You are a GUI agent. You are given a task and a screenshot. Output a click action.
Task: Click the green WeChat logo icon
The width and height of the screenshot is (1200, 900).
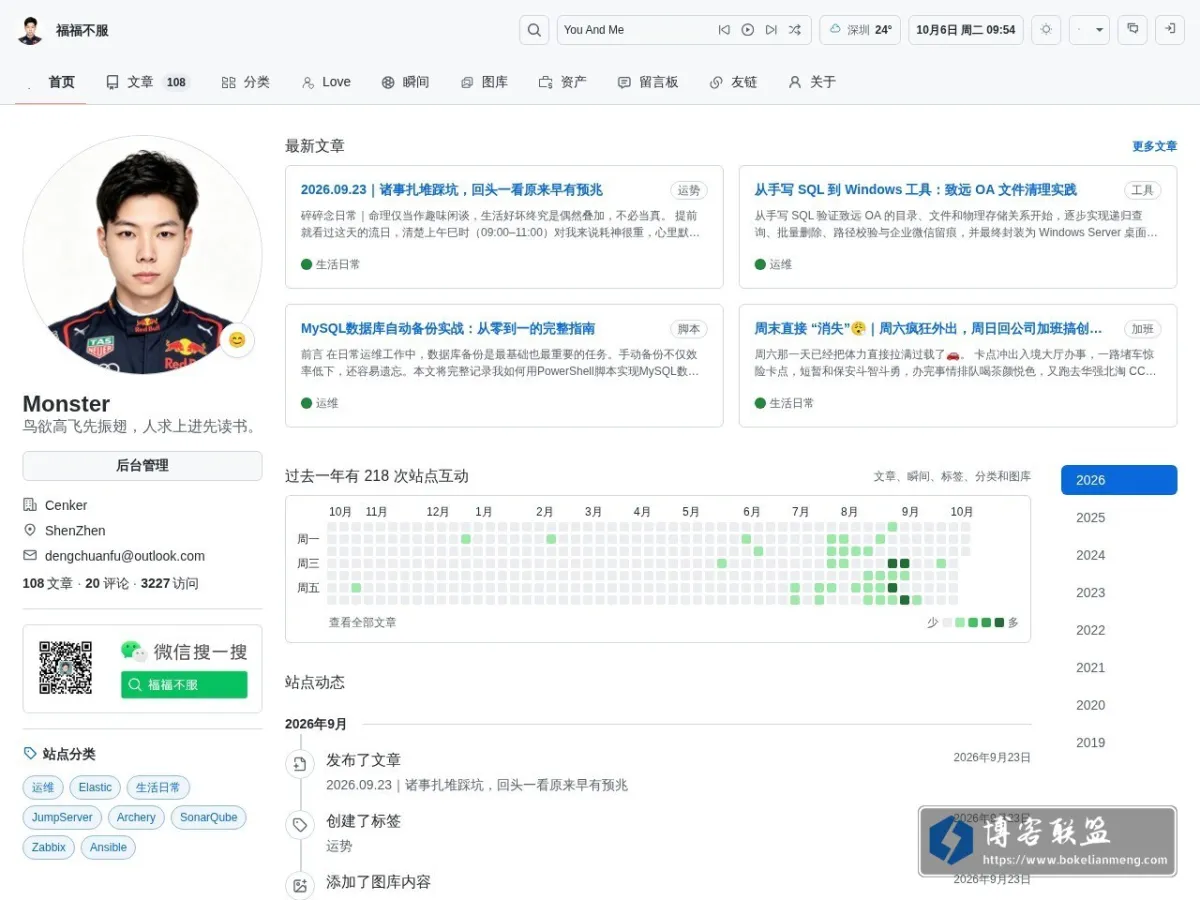[134, 651]
